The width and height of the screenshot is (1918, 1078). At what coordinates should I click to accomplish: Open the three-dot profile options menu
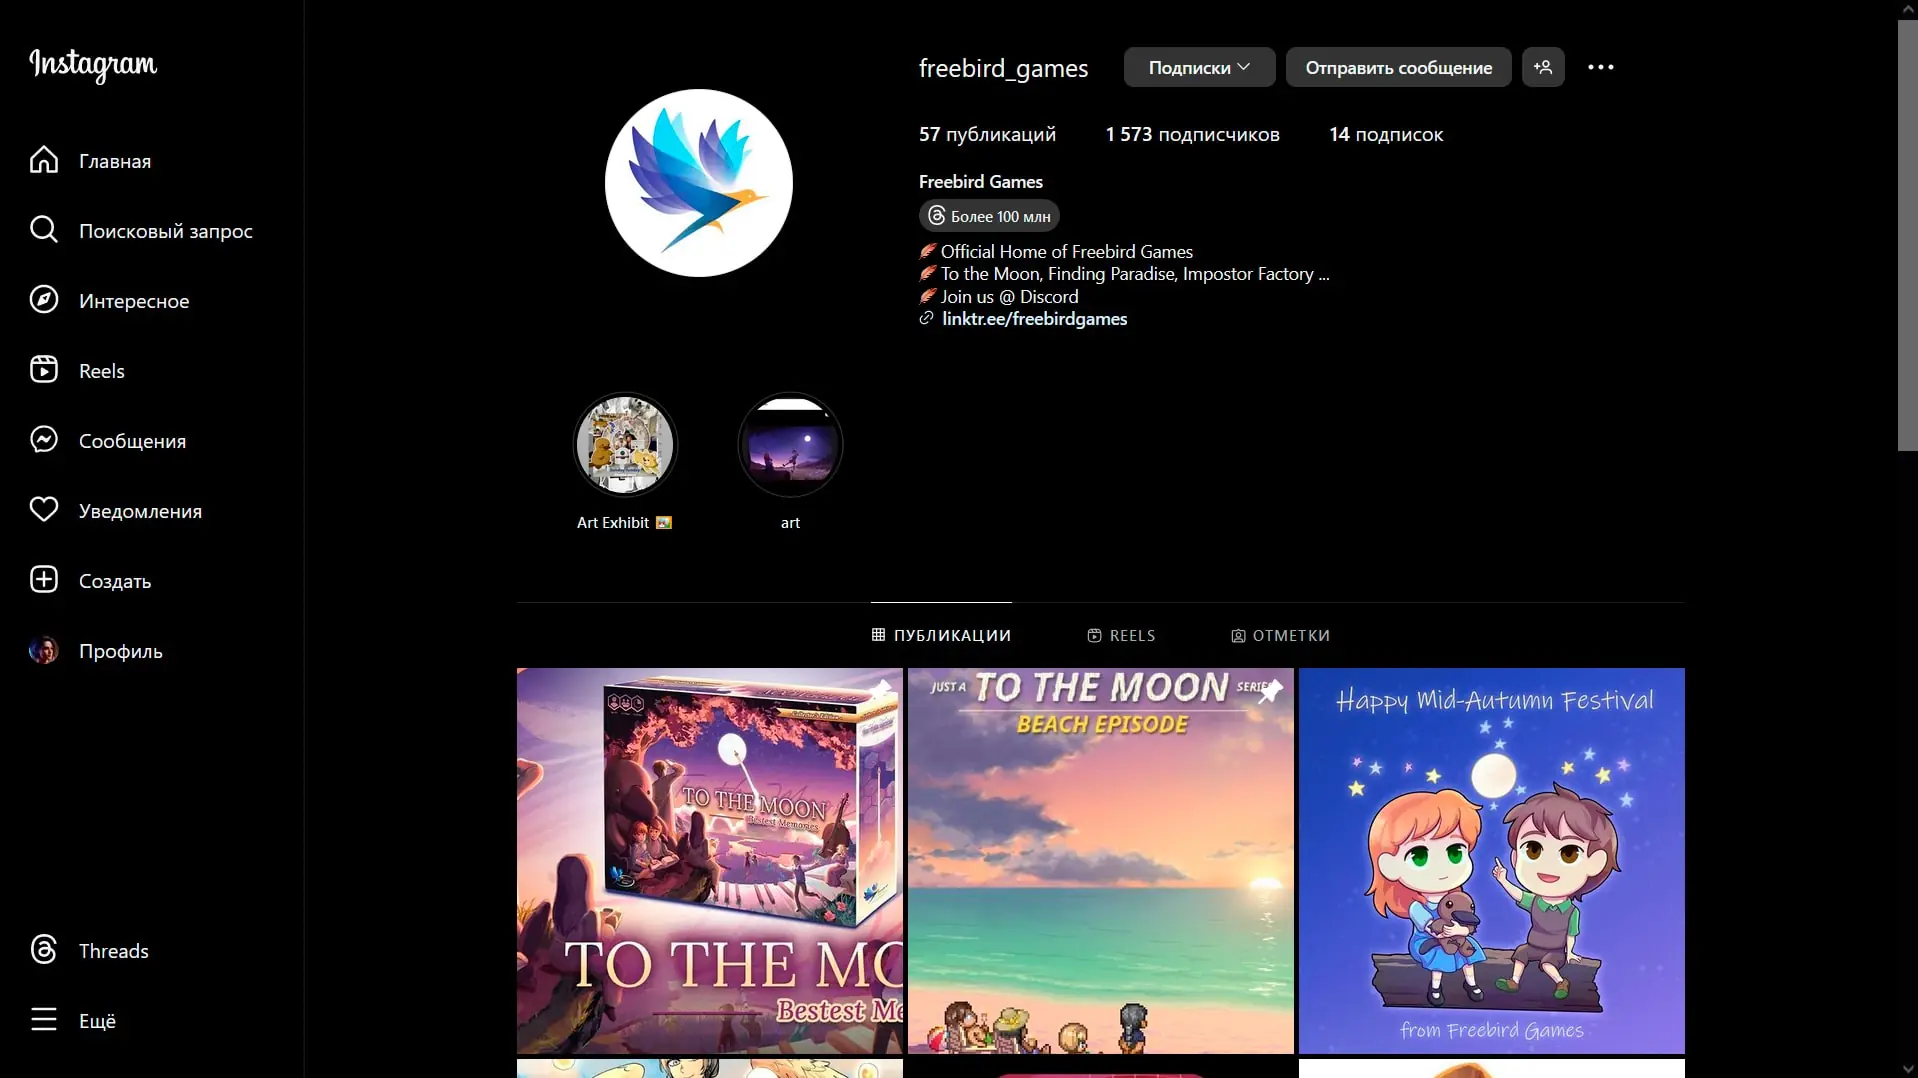pos(1600,67)
